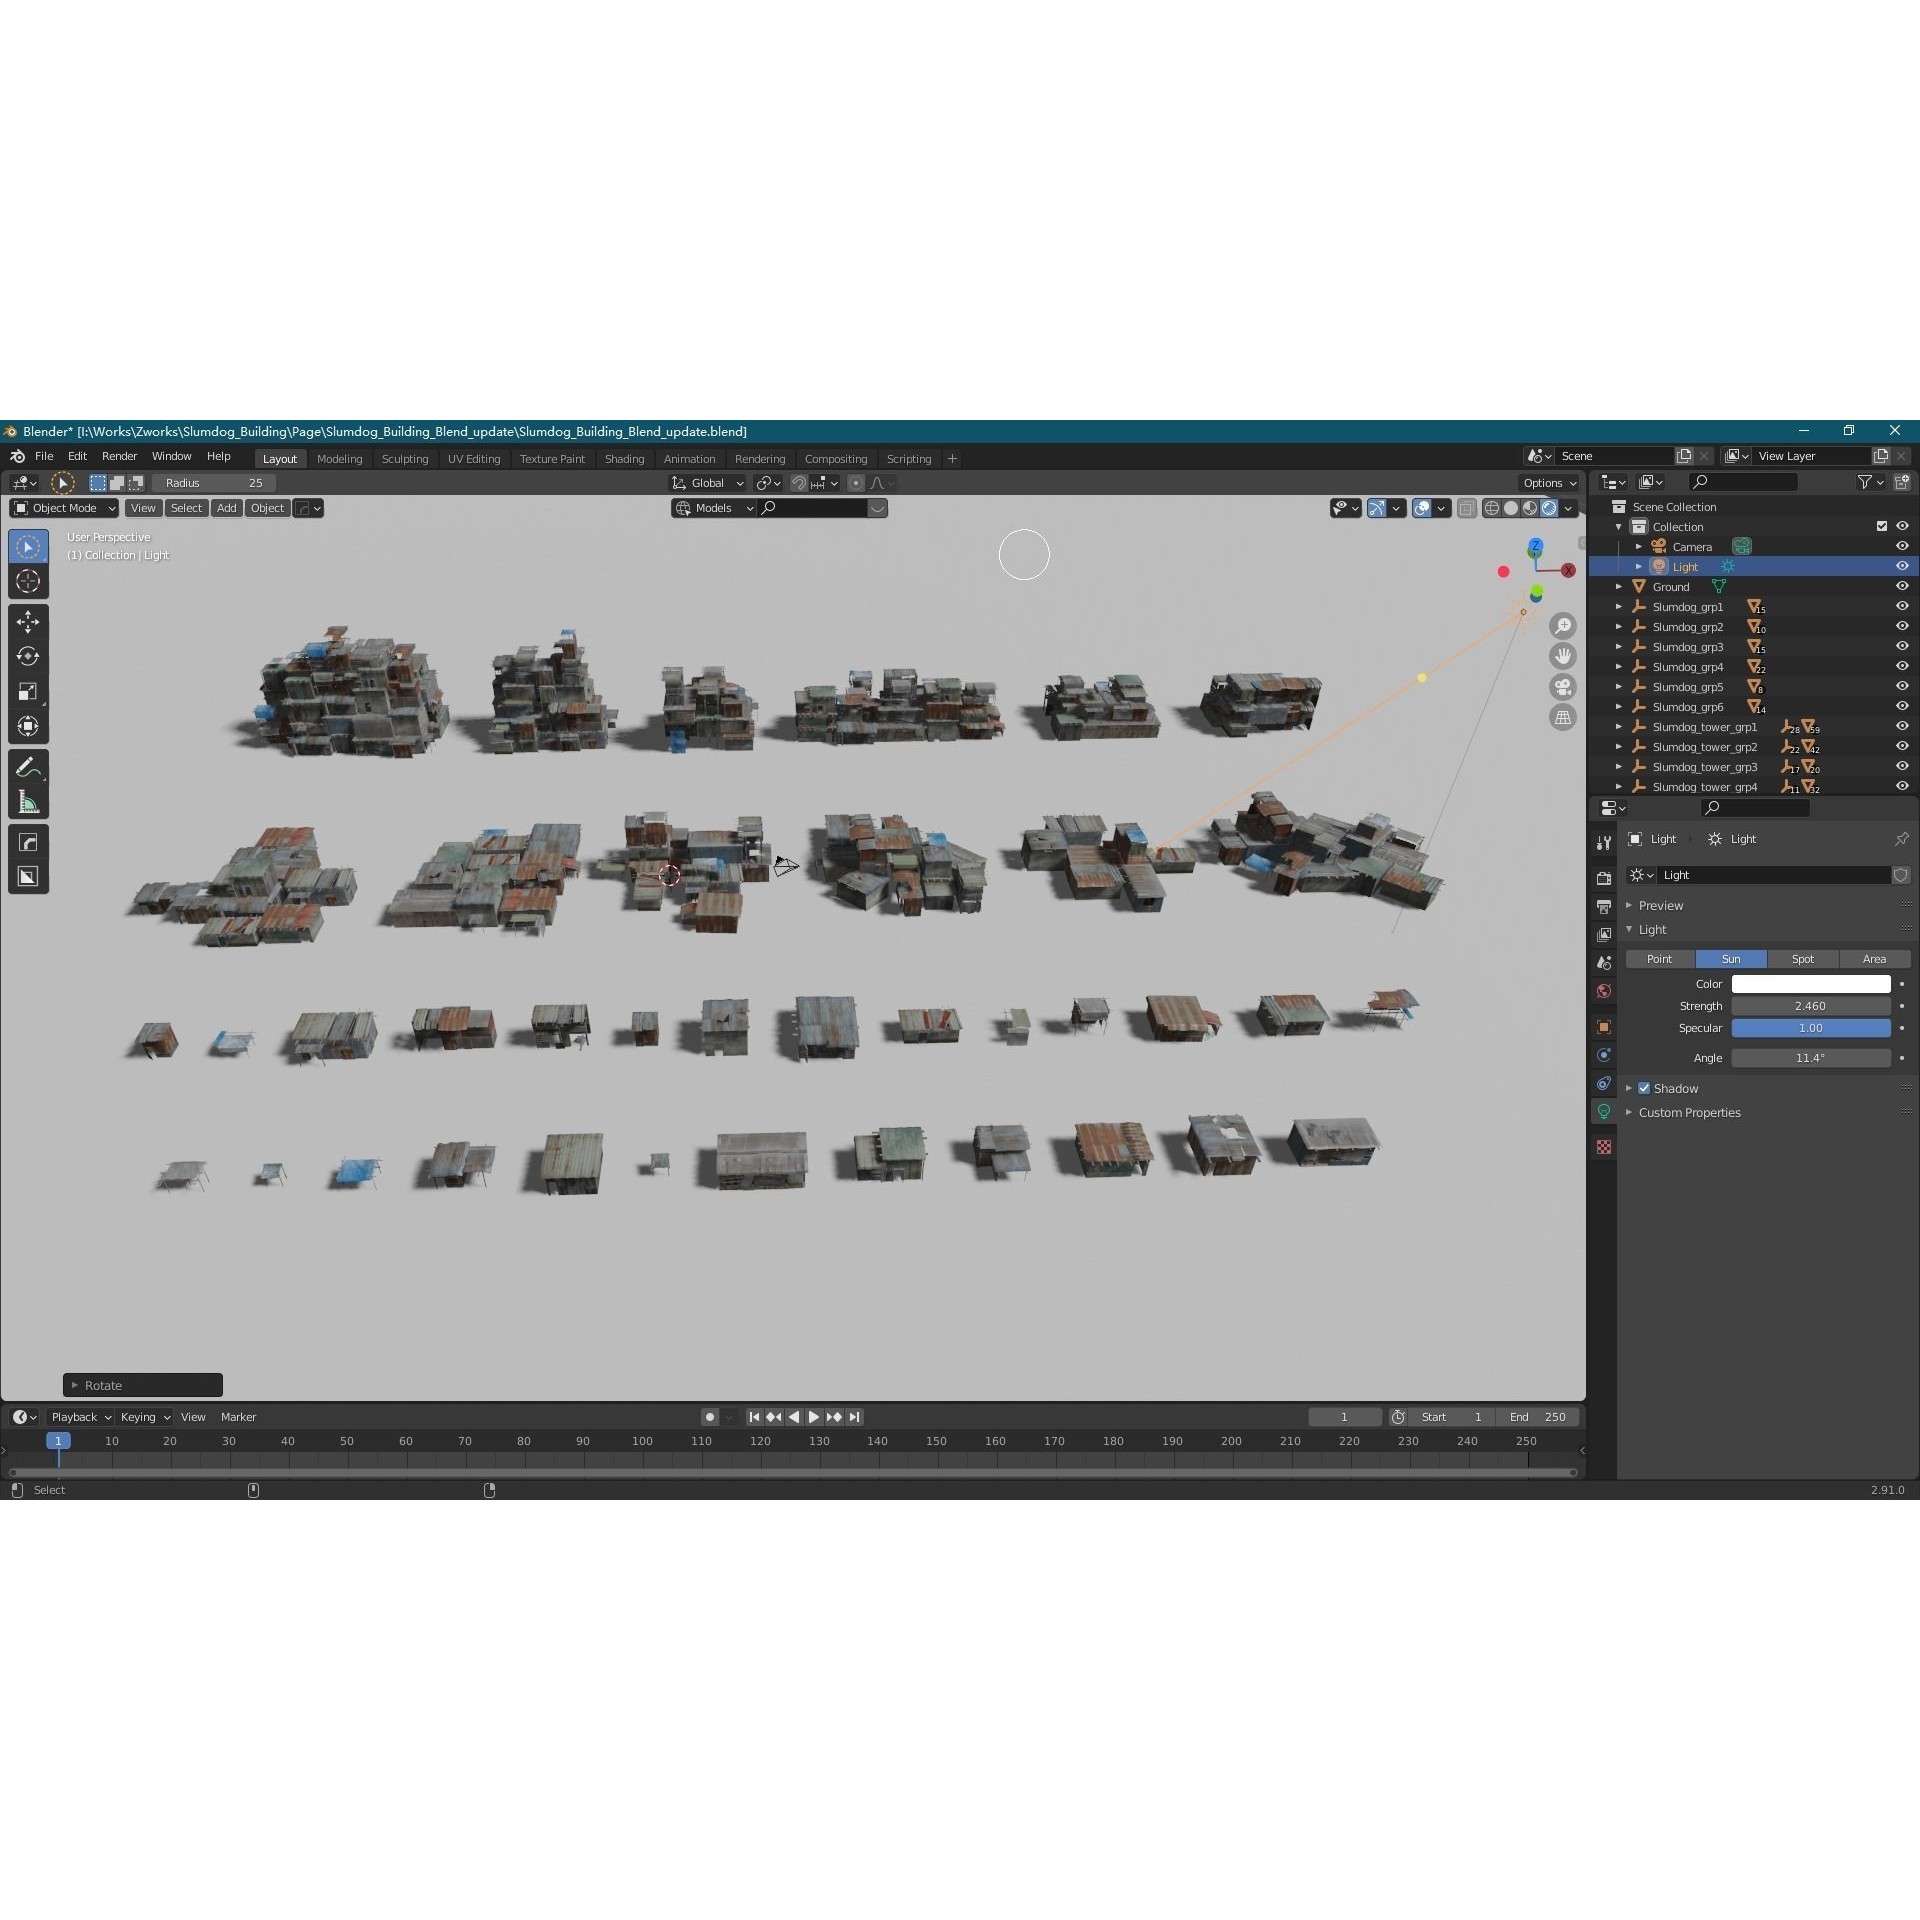
Task: Open the Global transform orientation dropdown
Action: 707,483
